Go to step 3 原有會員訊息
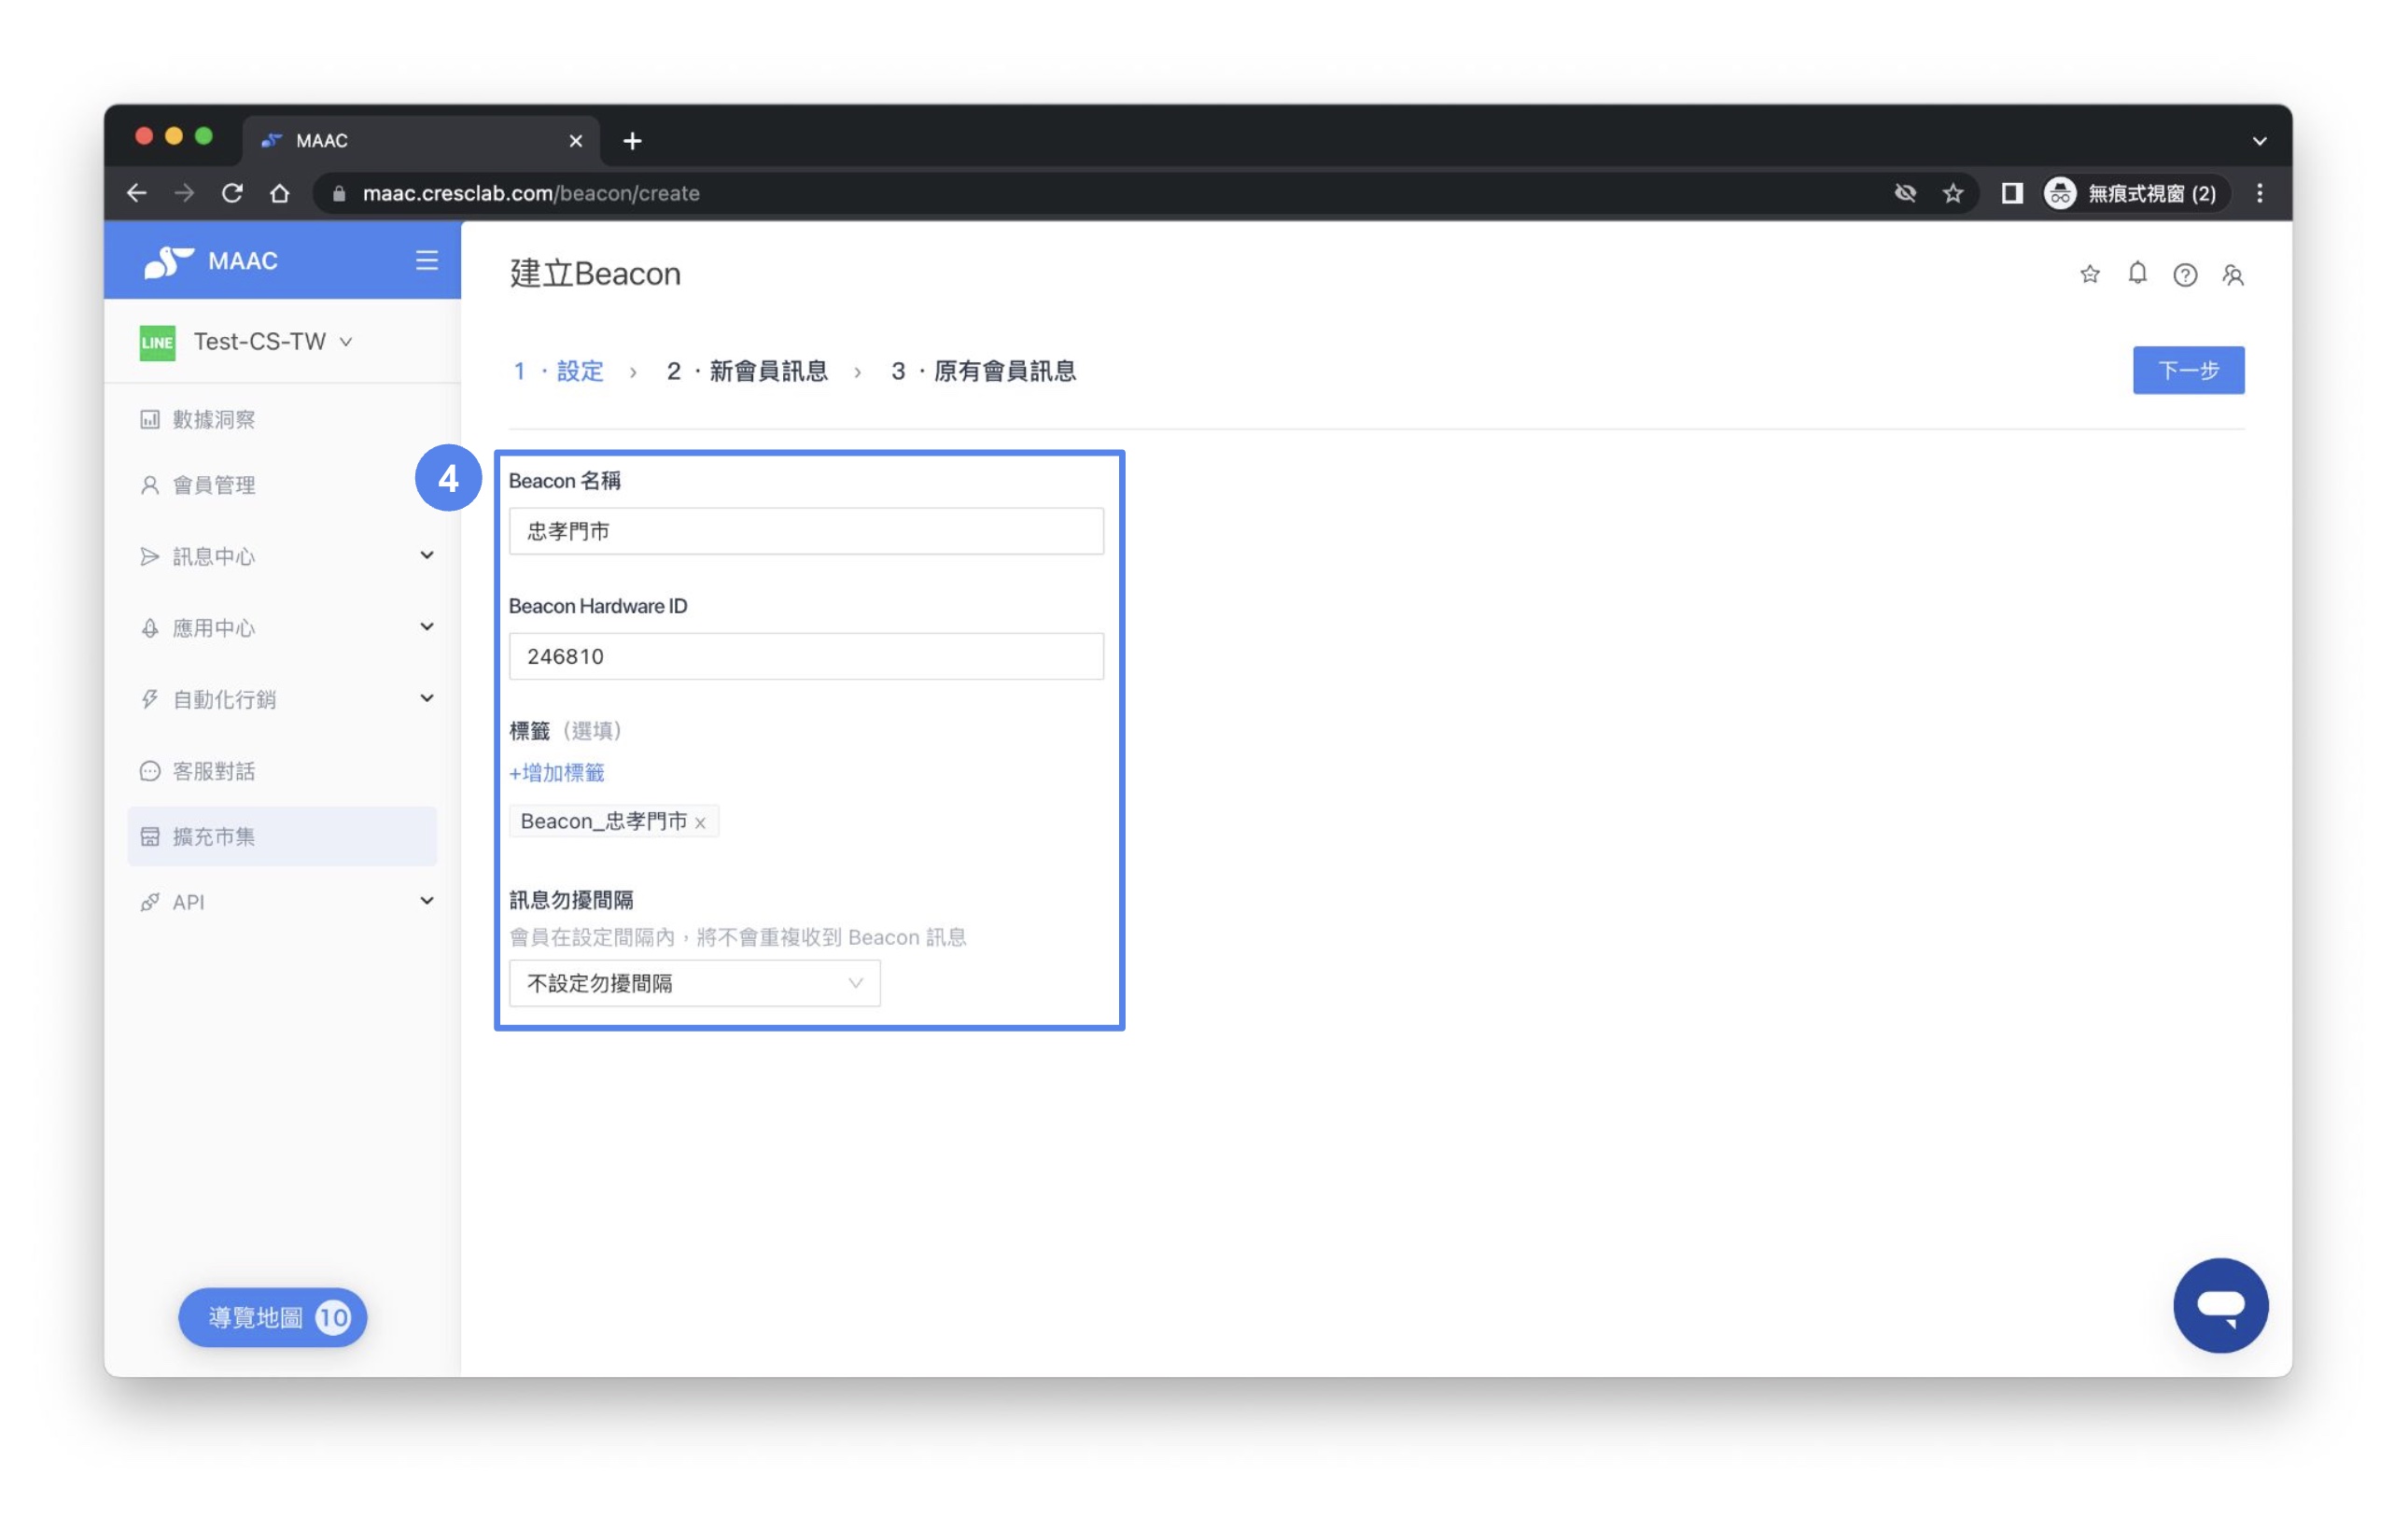The width and height of the screenshot is (2408, 1531). click(984, 372)
